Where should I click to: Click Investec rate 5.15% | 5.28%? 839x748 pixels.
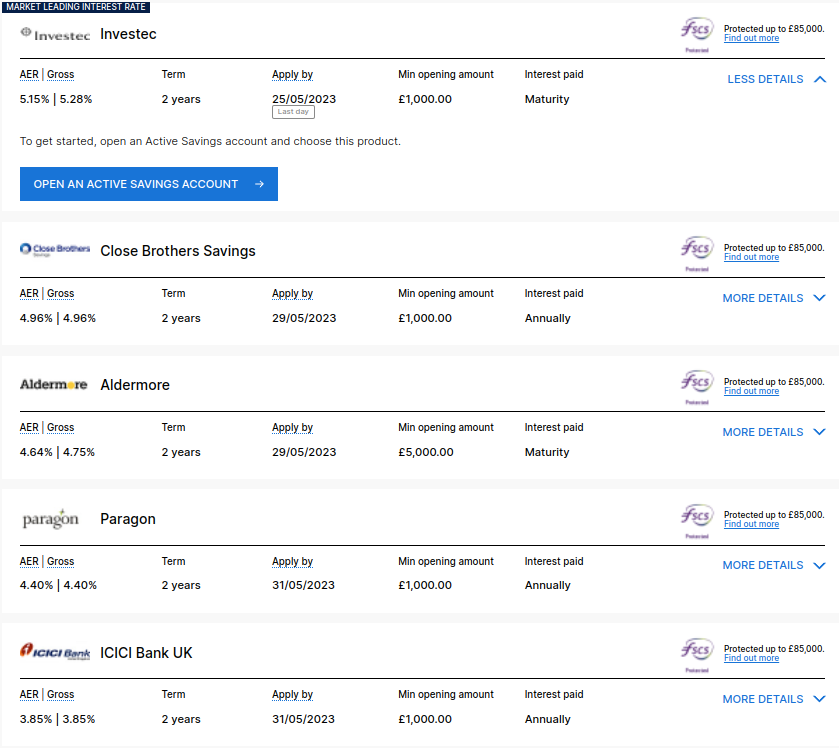pos(56,99)
